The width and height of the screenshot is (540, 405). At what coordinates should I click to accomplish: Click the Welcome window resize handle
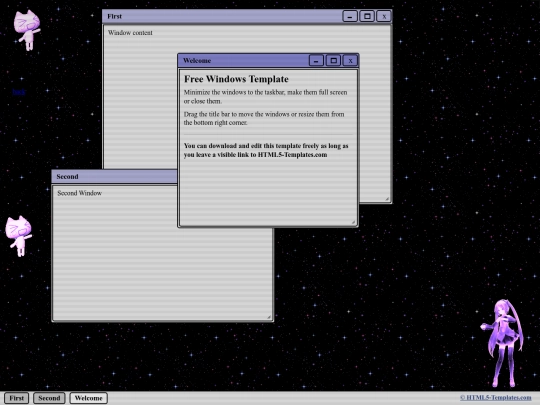353,222
